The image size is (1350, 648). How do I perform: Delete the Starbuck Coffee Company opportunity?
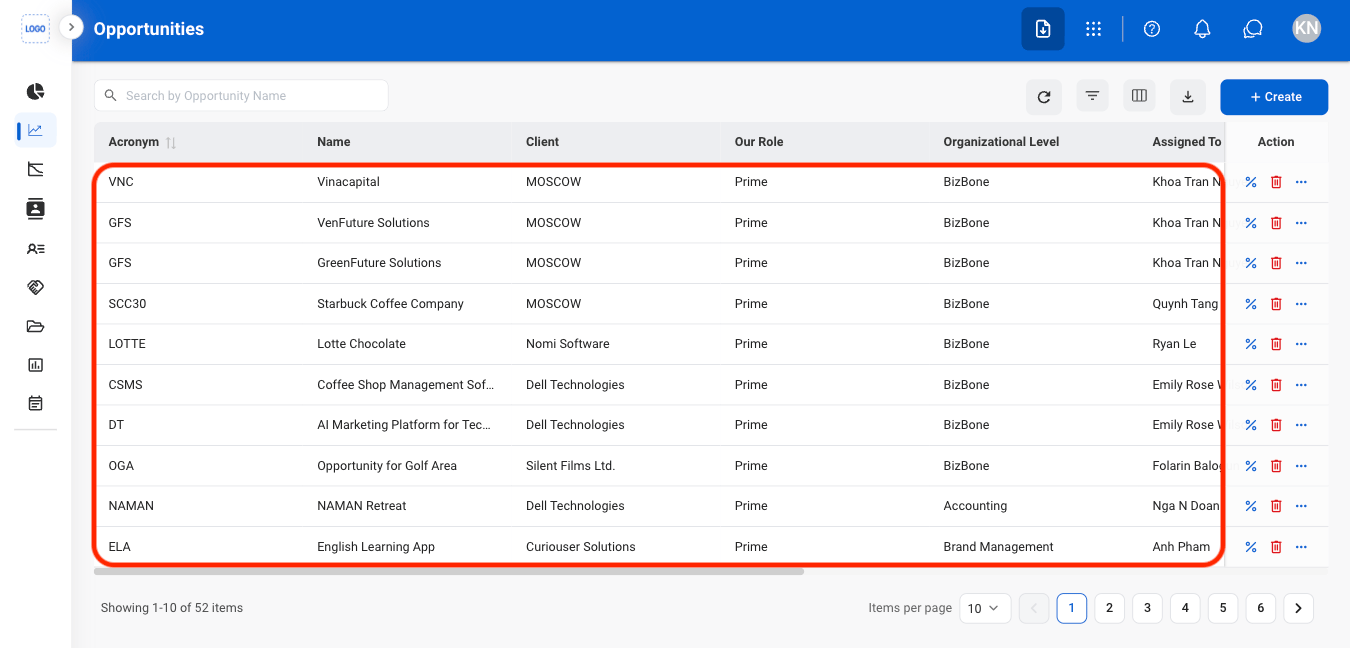pyautogui.click(x=1276, y=304)
